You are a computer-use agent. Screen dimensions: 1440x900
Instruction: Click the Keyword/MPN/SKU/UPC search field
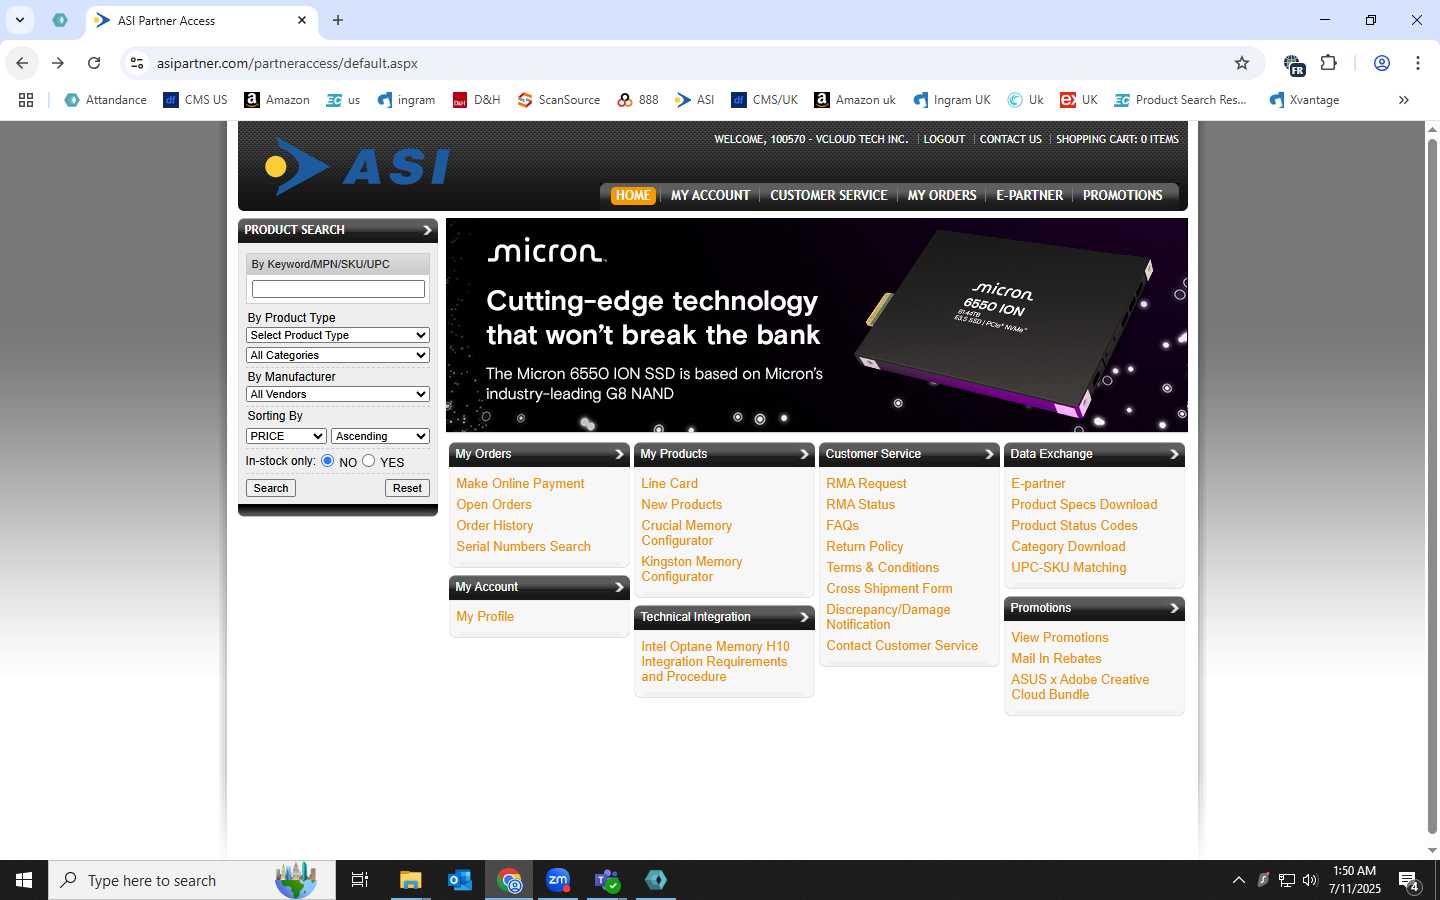[x=338, y=289]
